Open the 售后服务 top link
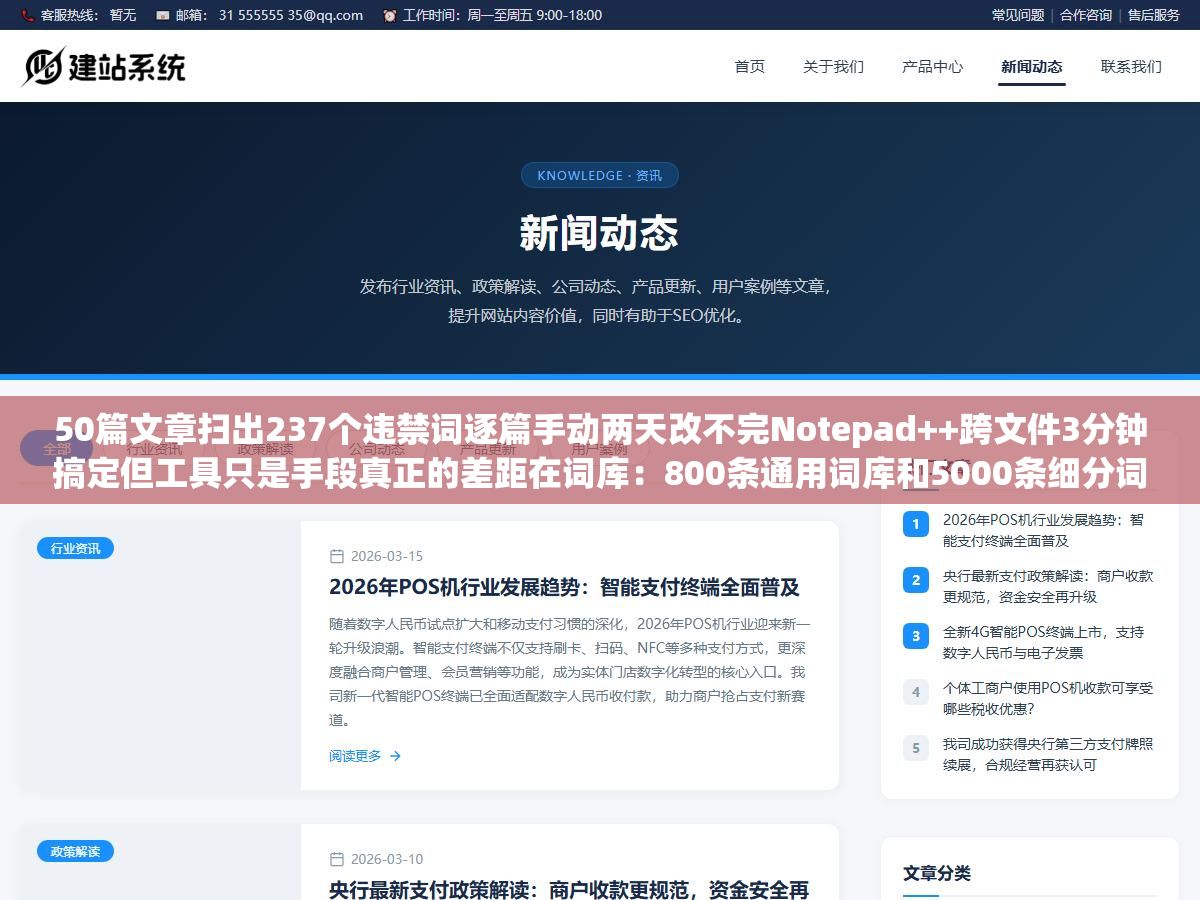Image resolution: width=1200 pixels, height=900 pixels. 1154,15
